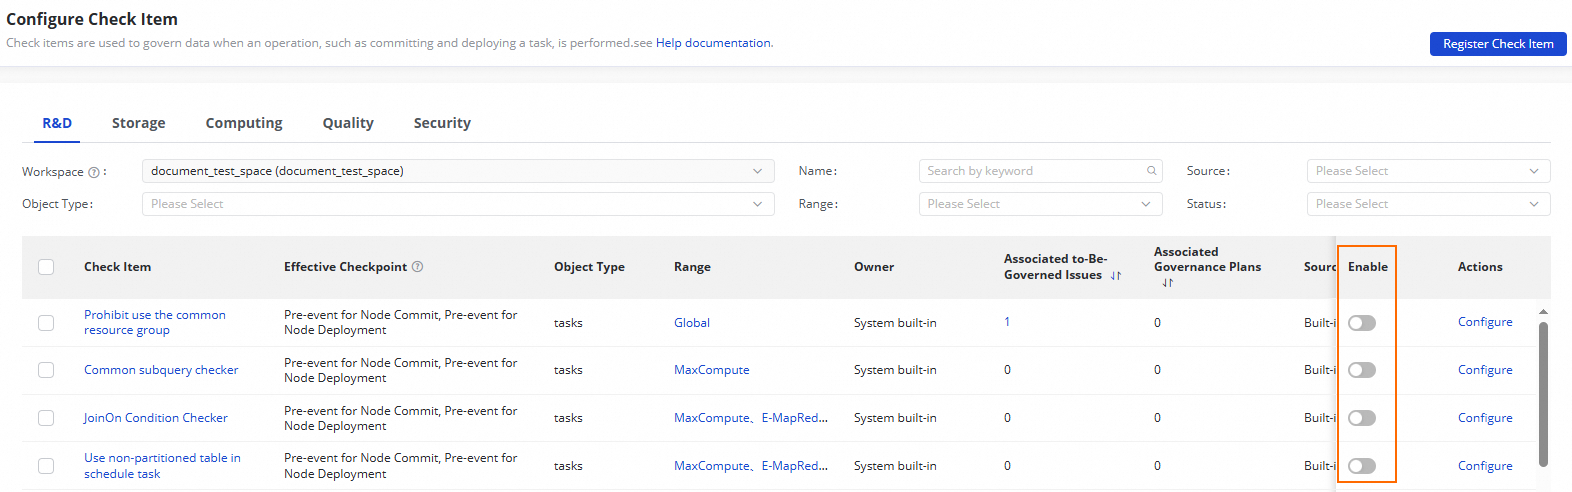This screenshot has height=492, width=1572.
Task: Open Prohibit use the common resource group
Action: (155, 322)
